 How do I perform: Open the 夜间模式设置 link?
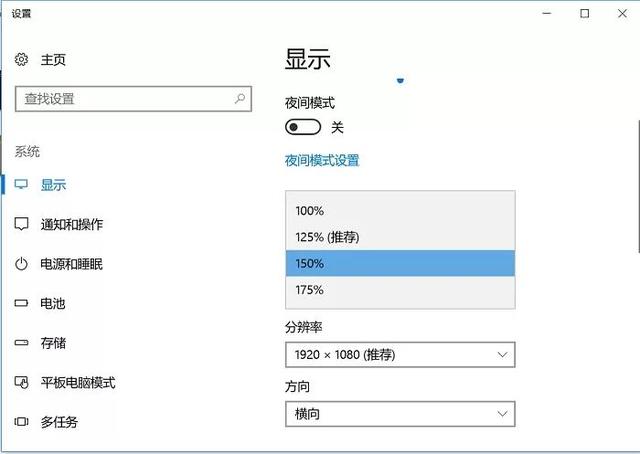point(322,160)
